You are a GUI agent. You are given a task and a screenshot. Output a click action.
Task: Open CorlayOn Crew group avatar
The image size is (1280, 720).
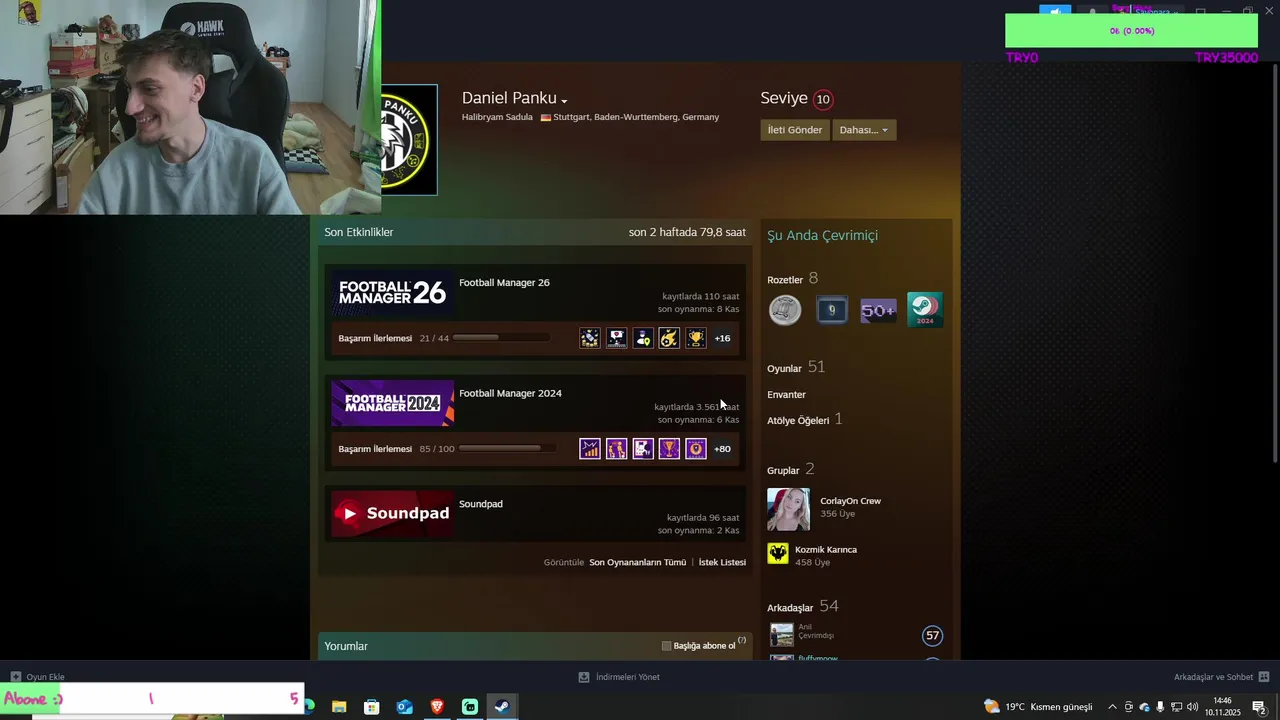point(788,509)
